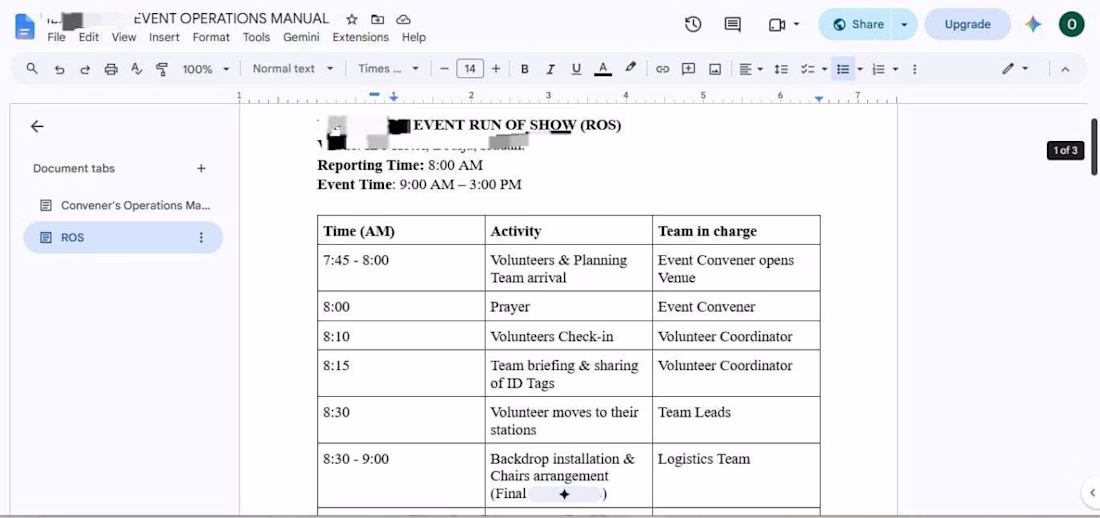Viewport: 1100px width, 518px height.
Task: Open the Format menu
Action: pos(211,37)
